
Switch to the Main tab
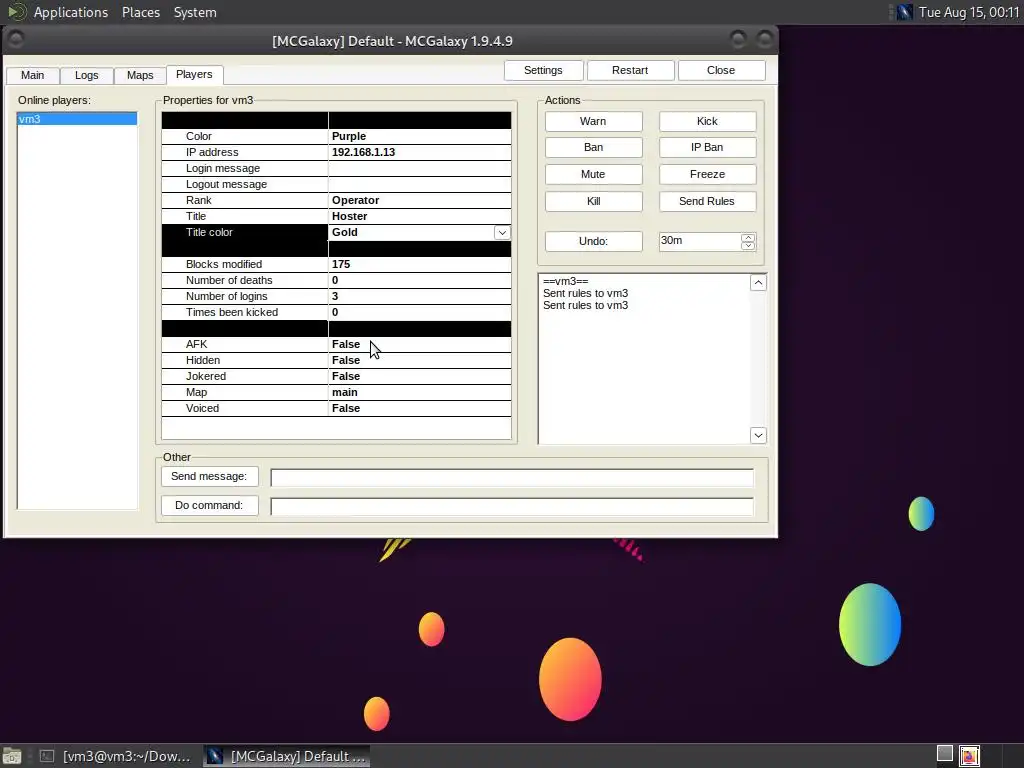point(33,75)
